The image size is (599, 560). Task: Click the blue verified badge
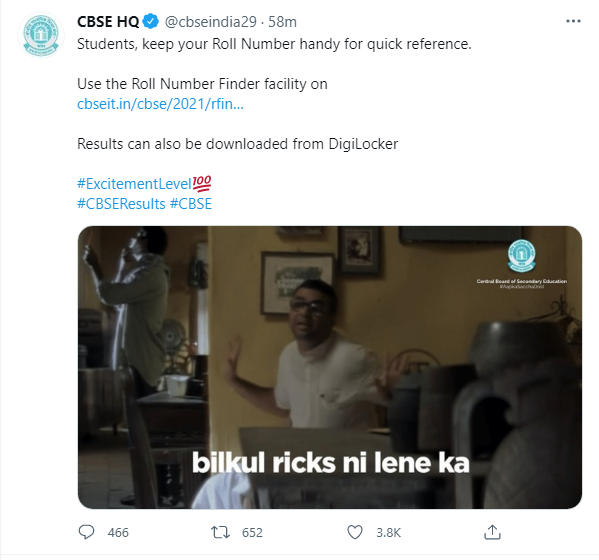(x=151, y=21)
